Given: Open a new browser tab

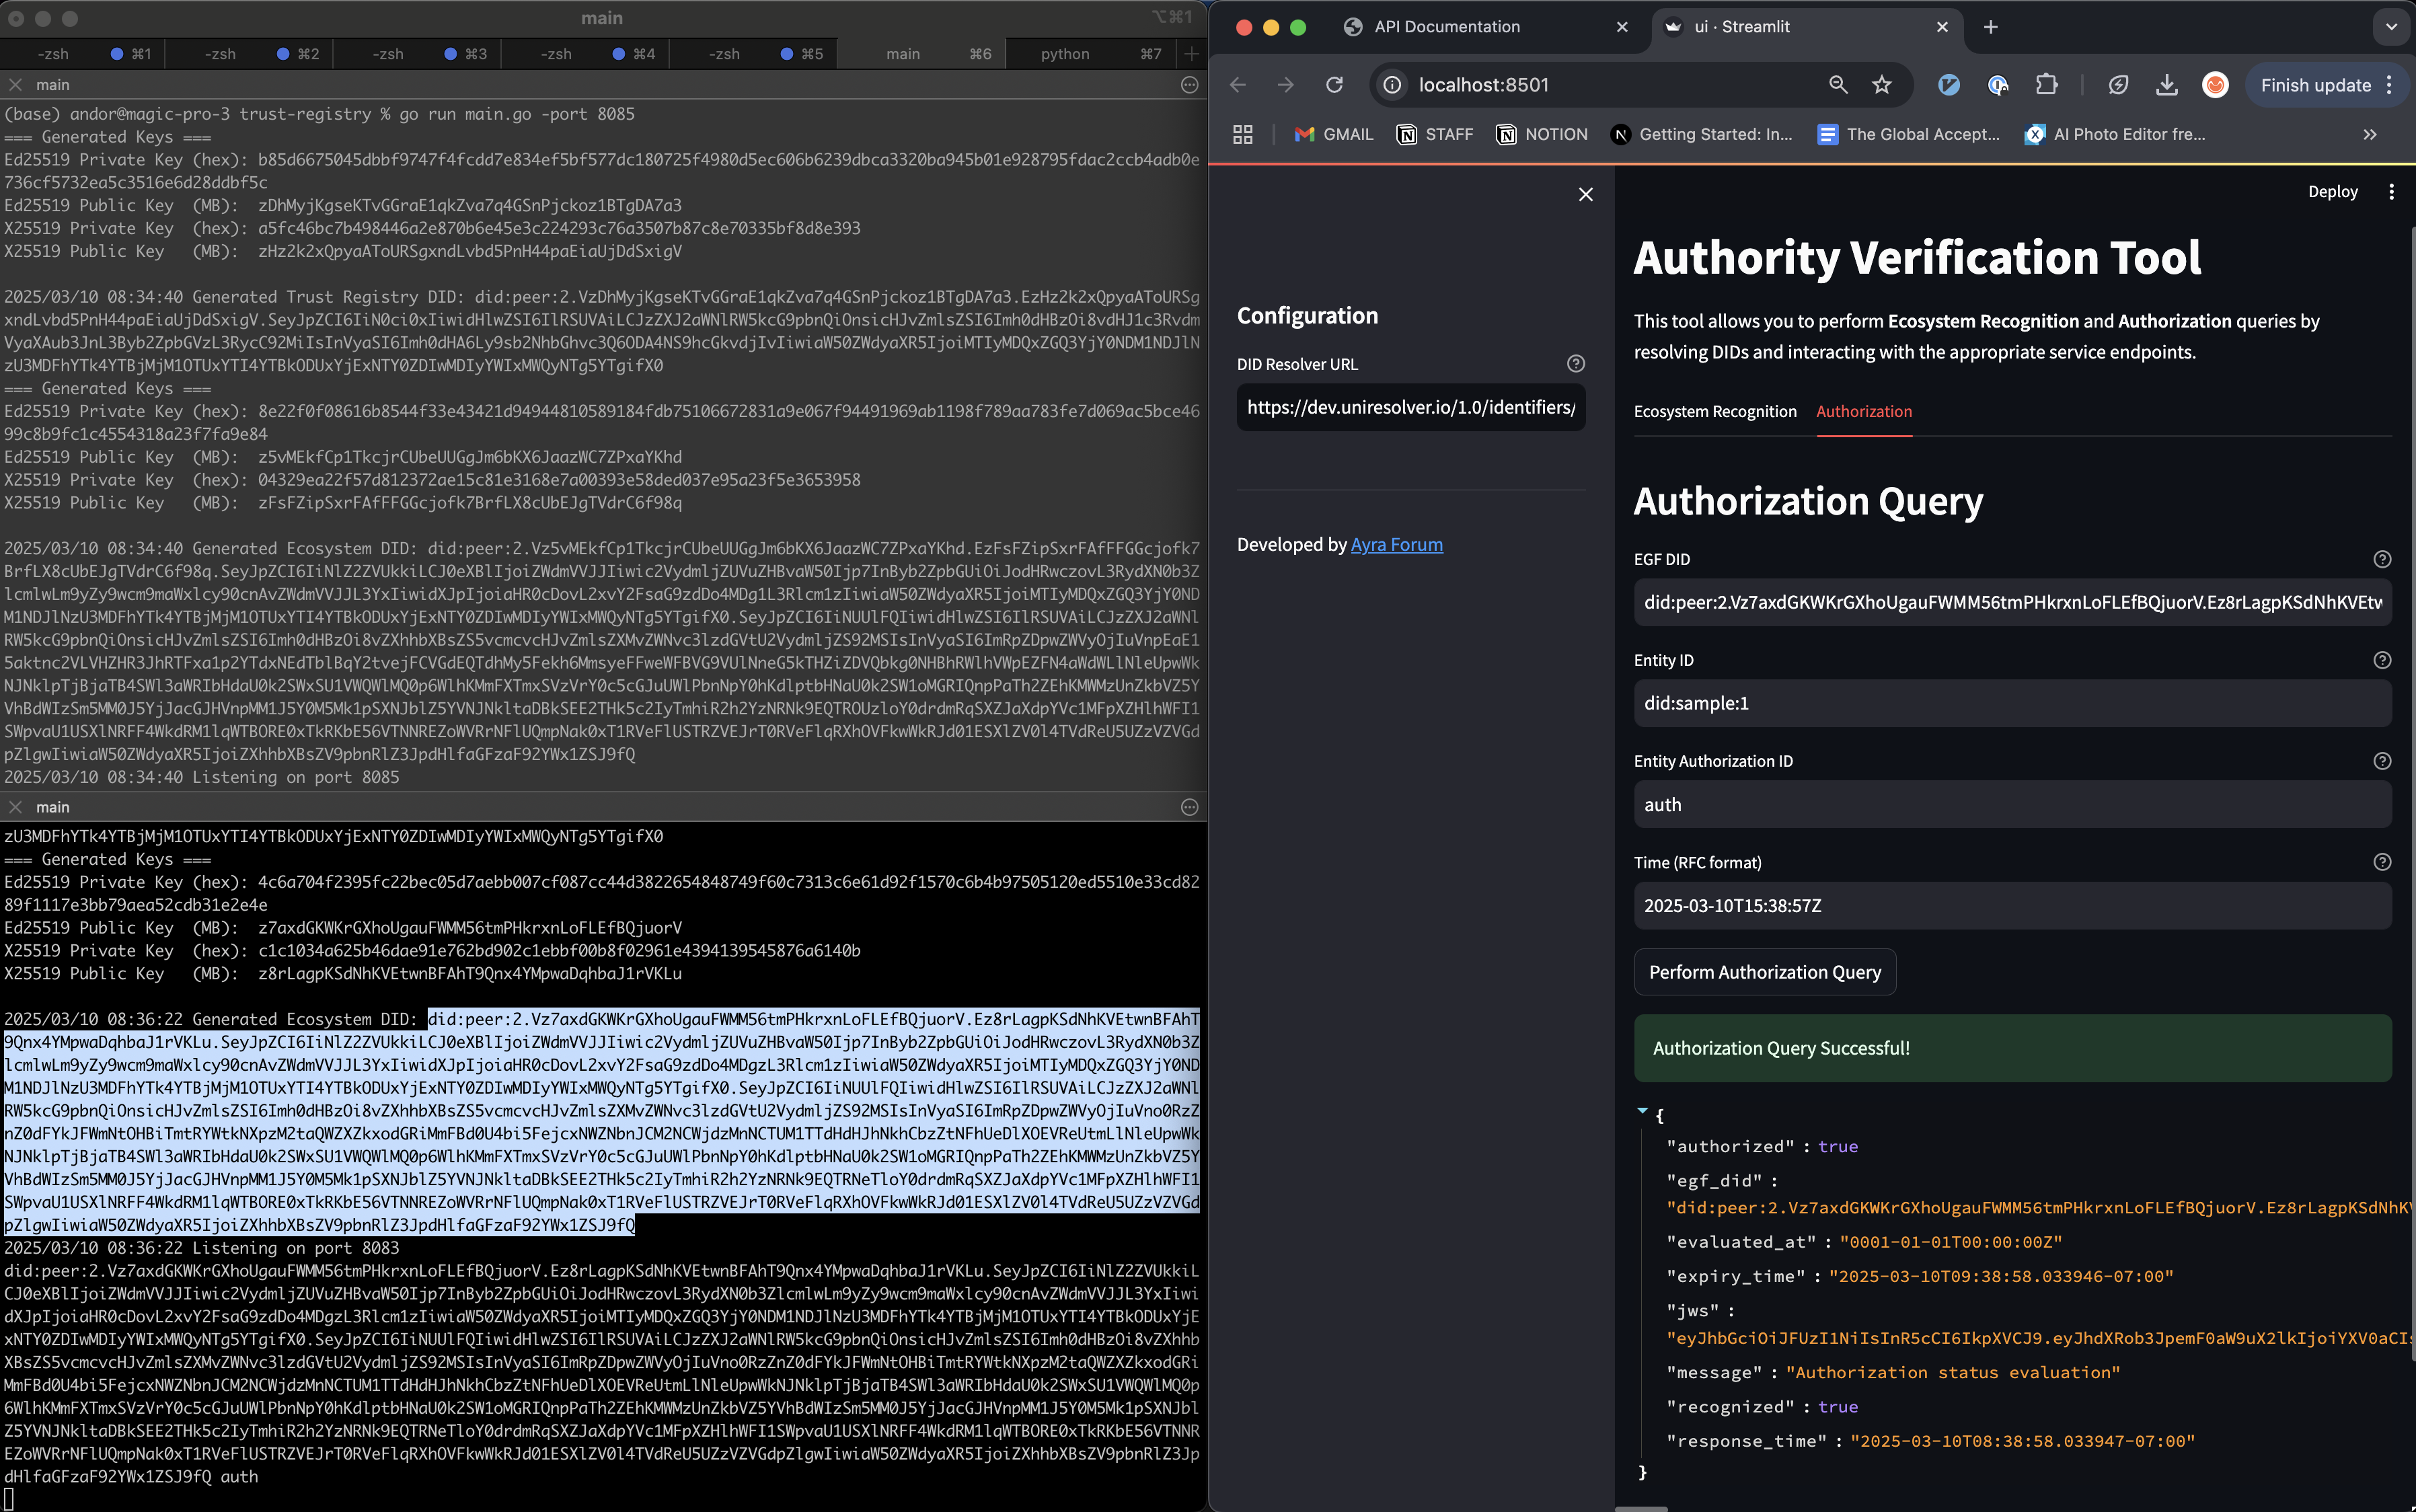Looking at the screenshot, I should 1990,27.
